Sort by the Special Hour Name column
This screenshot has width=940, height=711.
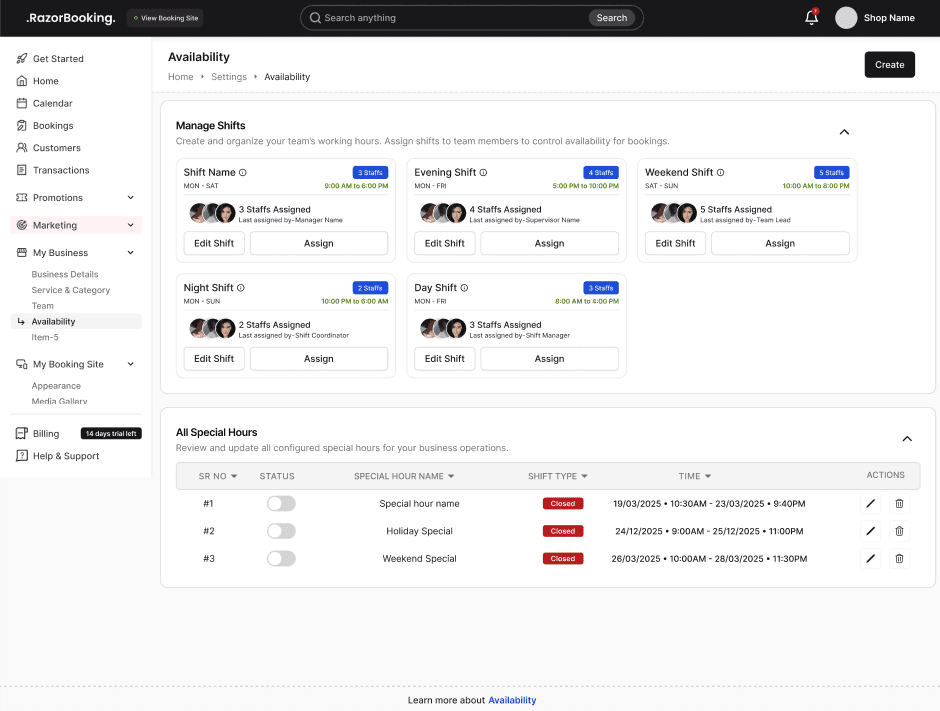(451, 476)
